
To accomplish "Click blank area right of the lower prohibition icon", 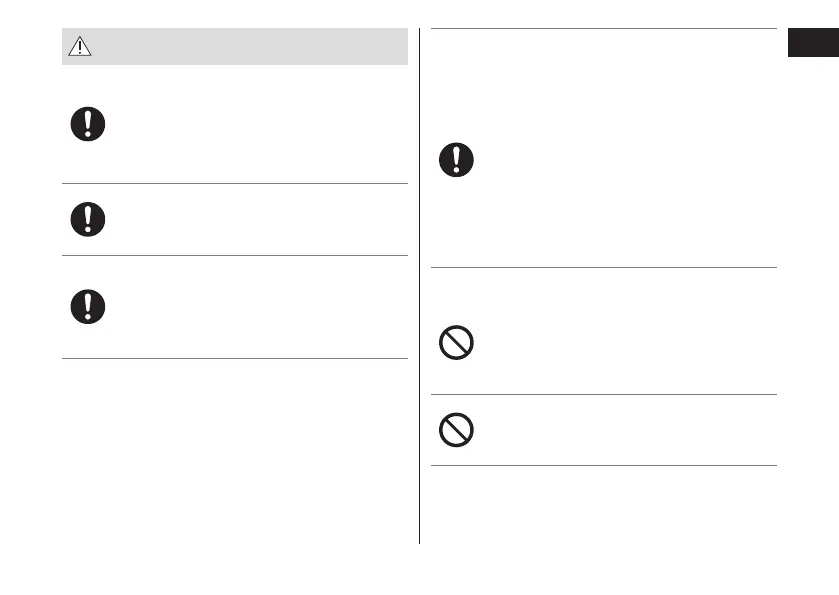I will pyautogui.click(x=620, y=430).
